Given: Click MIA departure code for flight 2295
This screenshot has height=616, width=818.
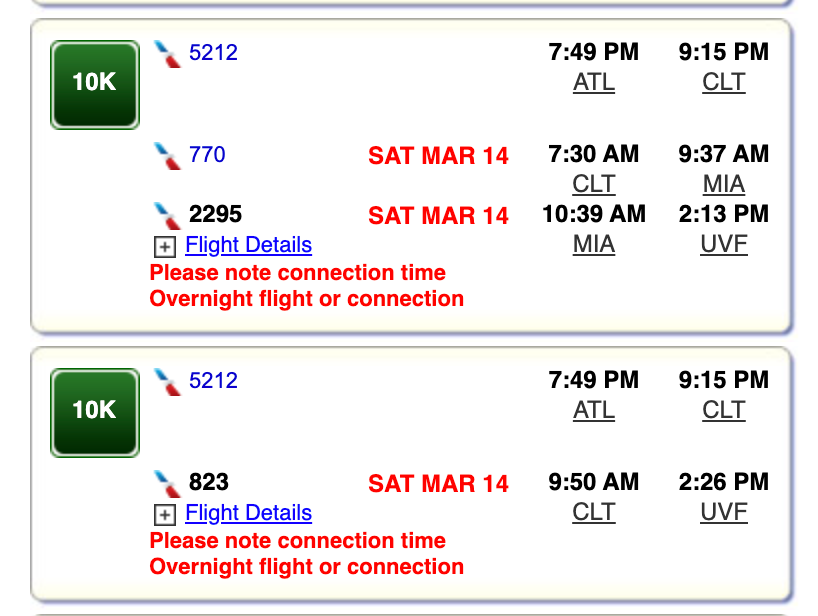Looking at the screenshot, I should click(593, 244).
